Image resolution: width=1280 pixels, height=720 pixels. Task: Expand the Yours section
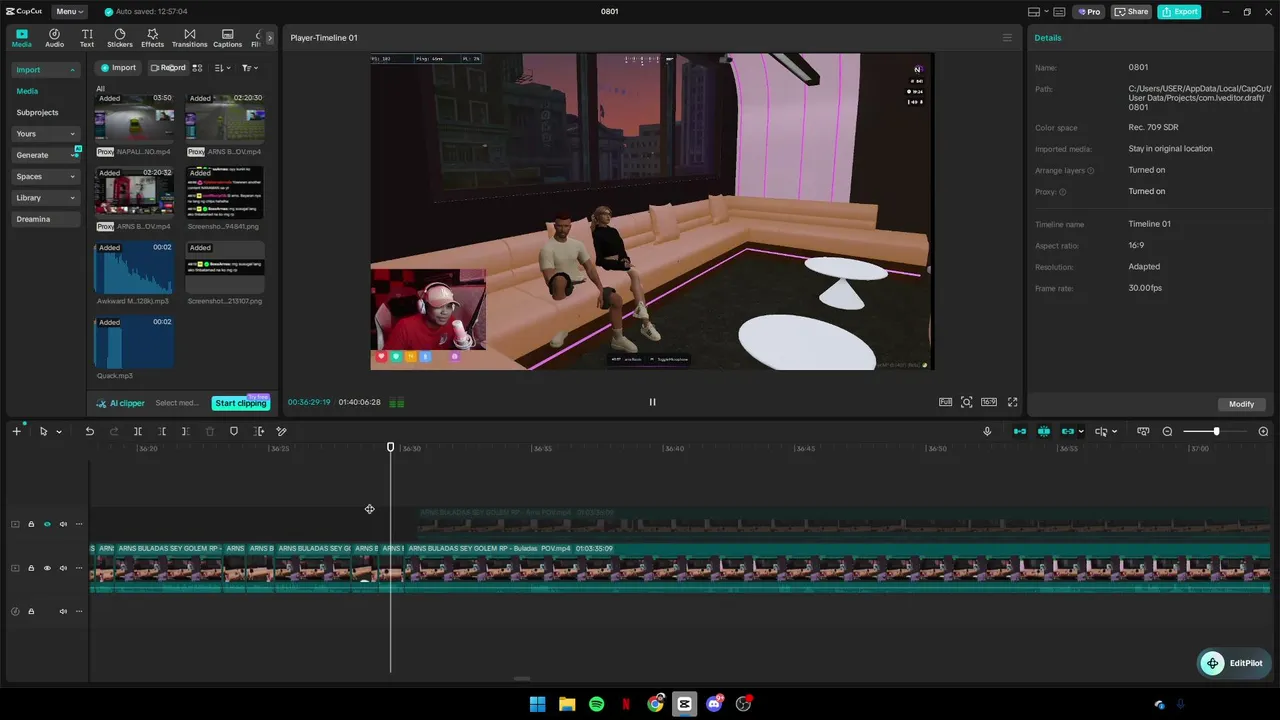point(45,134)
